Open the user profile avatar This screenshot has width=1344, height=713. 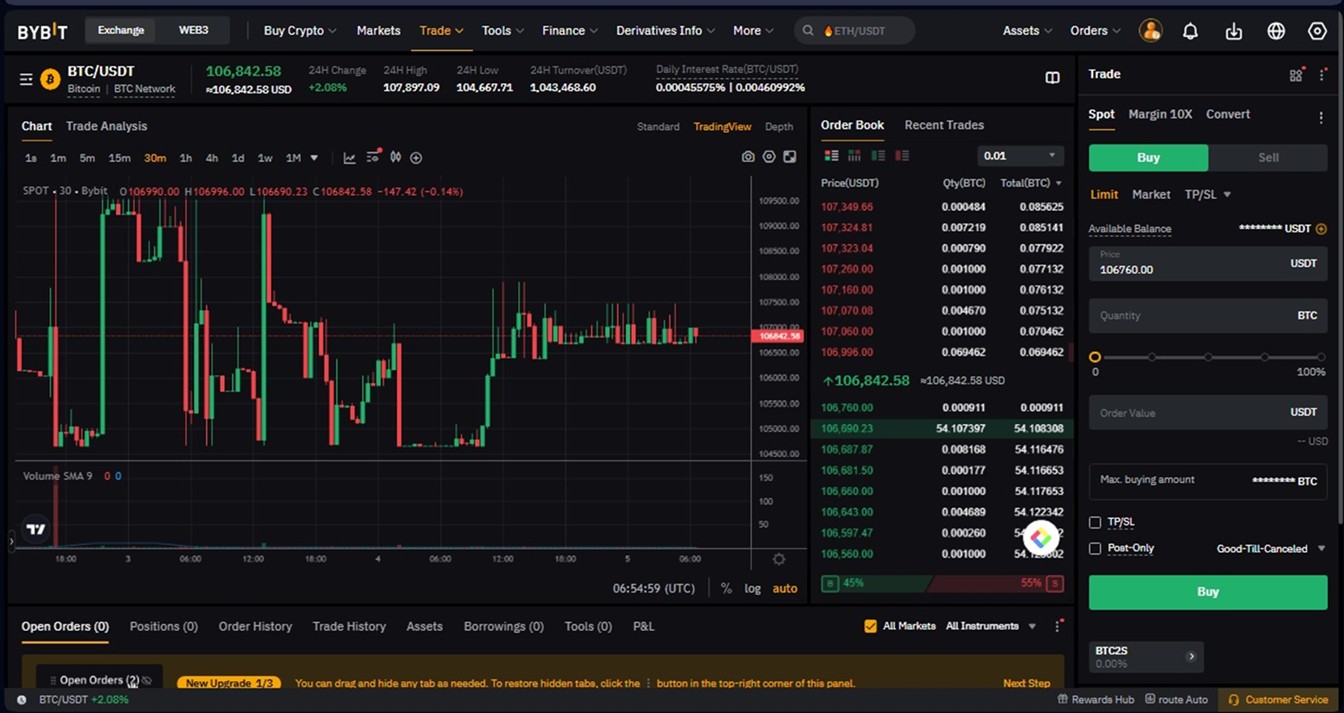coord(1150,31)
